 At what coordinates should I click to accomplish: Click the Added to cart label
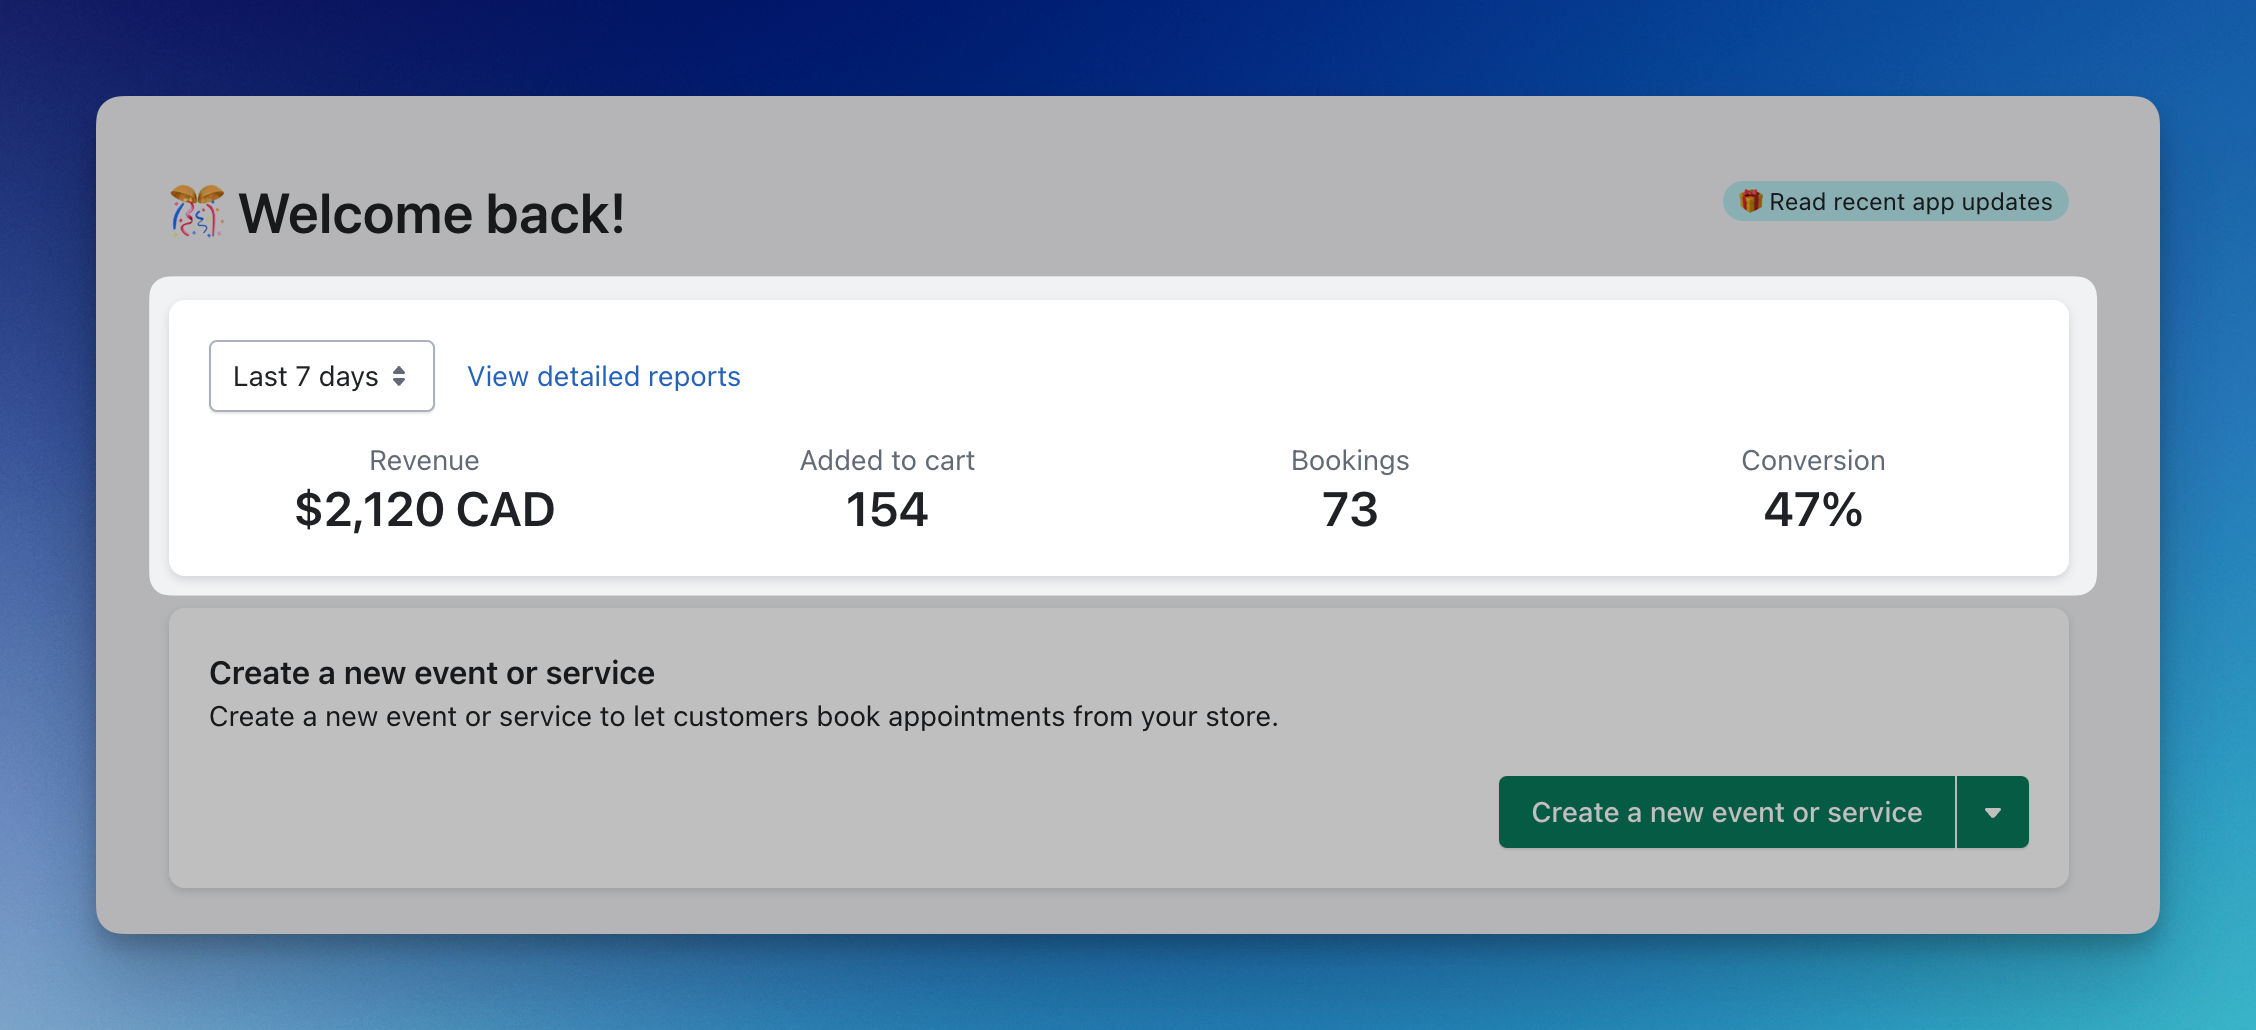click(x=887, y=460)
